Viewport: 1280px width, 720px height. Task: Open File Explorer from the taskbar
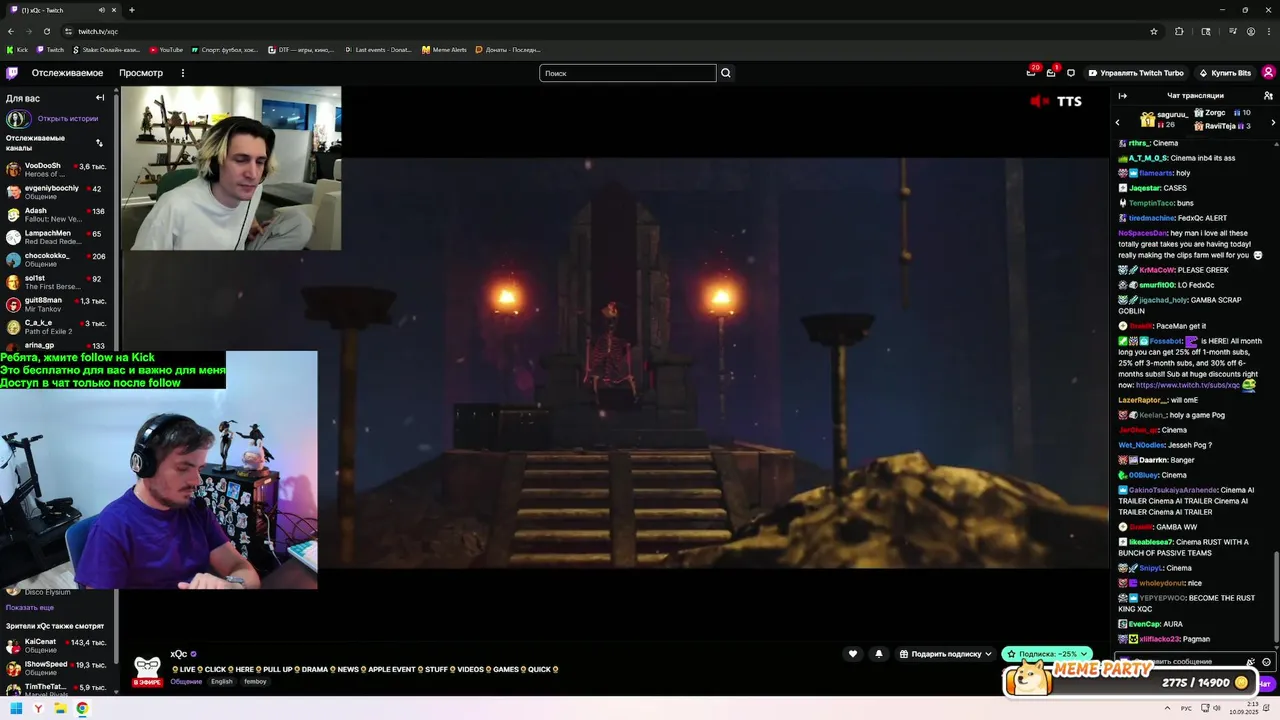point(60,708)
